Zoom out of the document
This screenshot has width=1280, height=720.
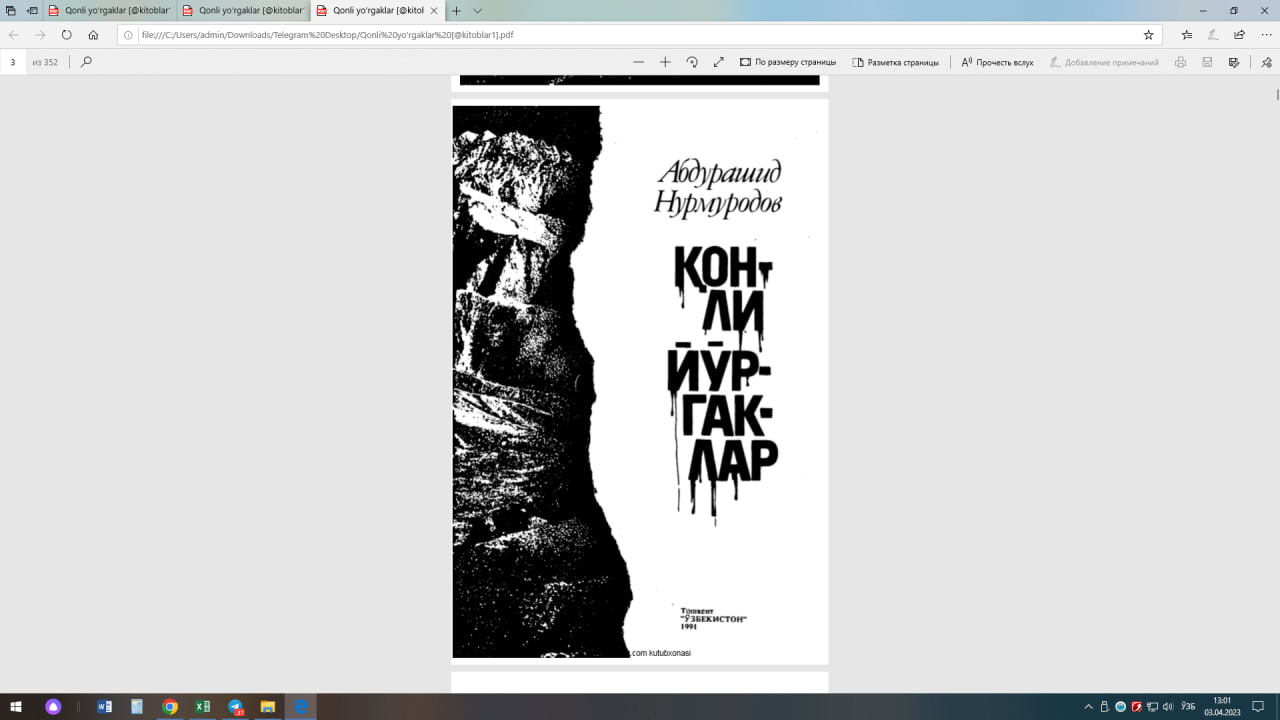pyautogui.click(x=640, y=62)
